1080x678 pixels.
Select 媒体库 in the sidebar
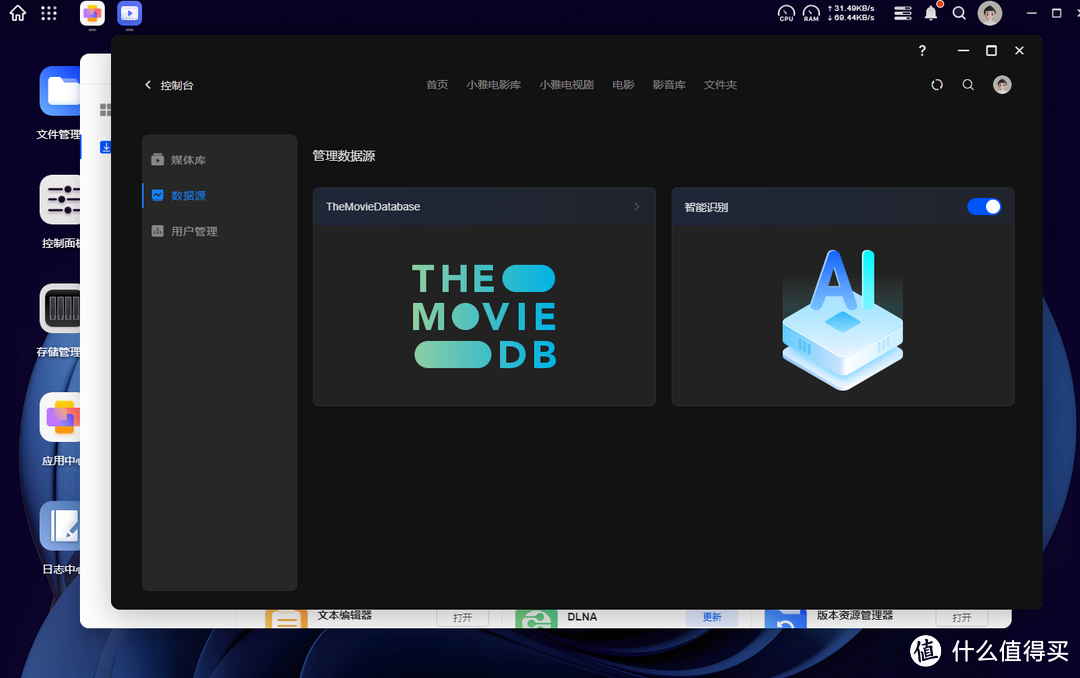click(188, 160)
